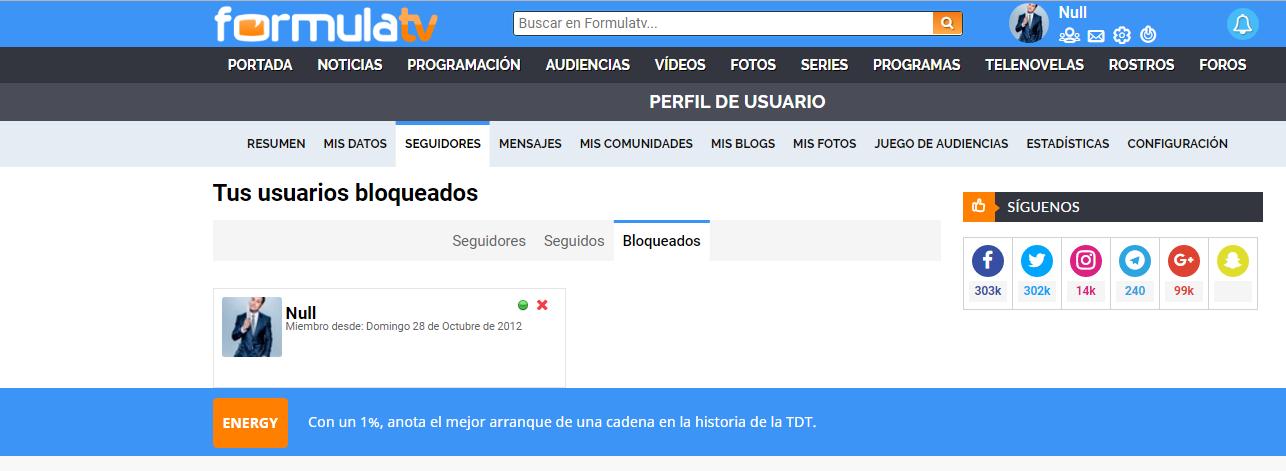Open the settings gear icon in header
The width and height of the screenshot is (1286, 471).
coord(1122,36)
